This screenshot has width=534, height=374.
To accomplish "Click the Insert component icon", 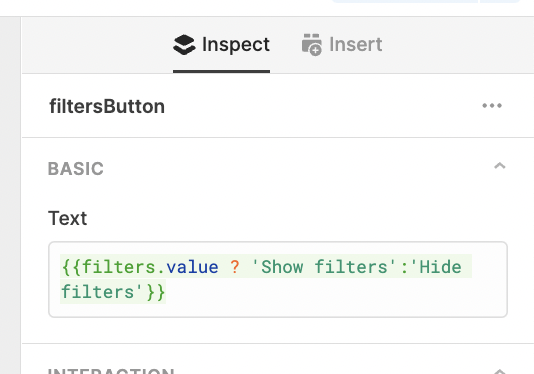I will click(x=312, y=45).
